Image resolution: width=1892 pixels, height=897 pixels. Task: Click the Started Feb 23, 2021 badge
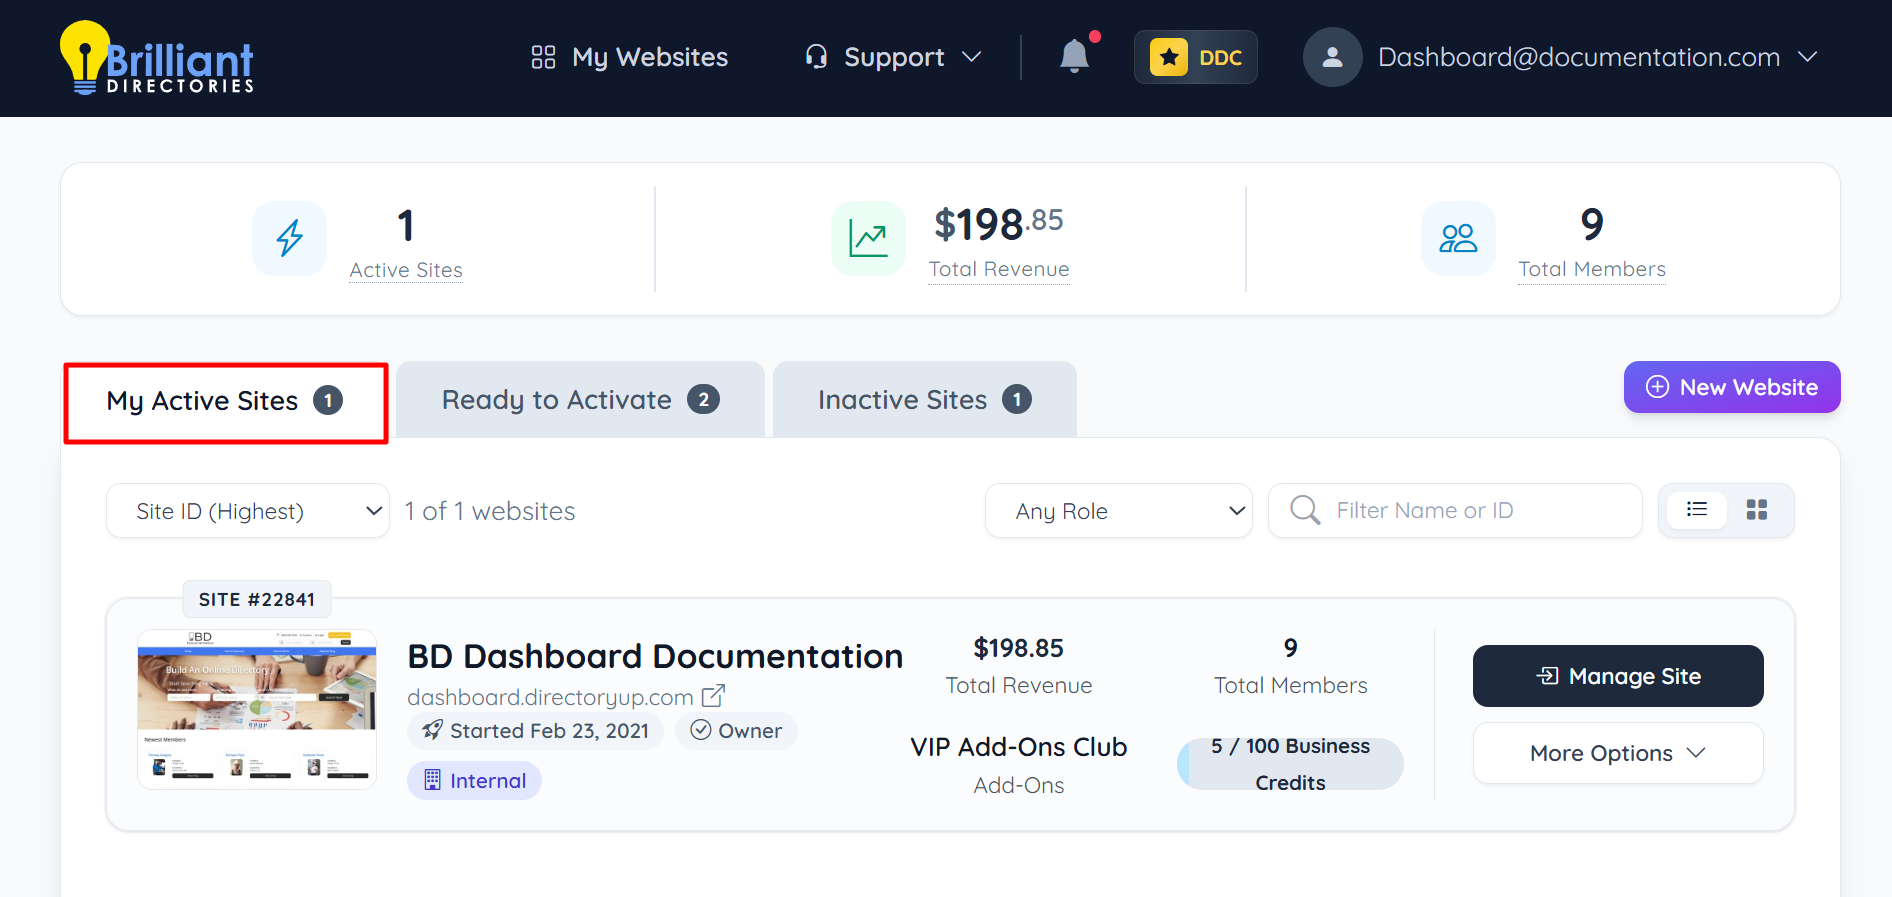[536, 731]
